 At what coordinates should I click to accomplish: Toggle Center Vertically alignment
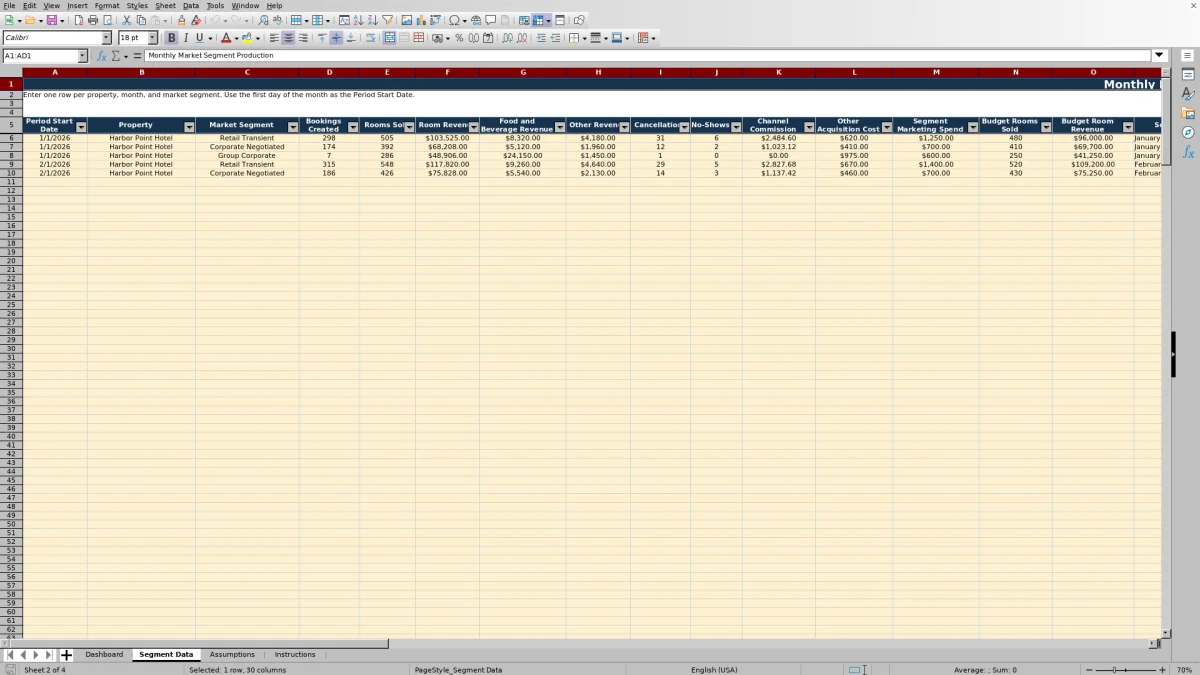tap(336, 38)
